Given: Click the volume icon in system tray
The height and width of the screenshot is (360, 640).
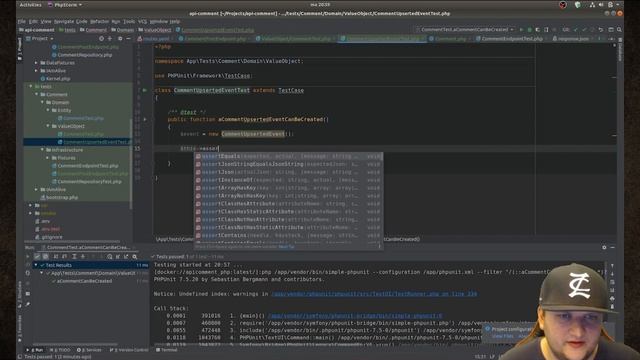Looking at the screenshot, I should point(601,5).
